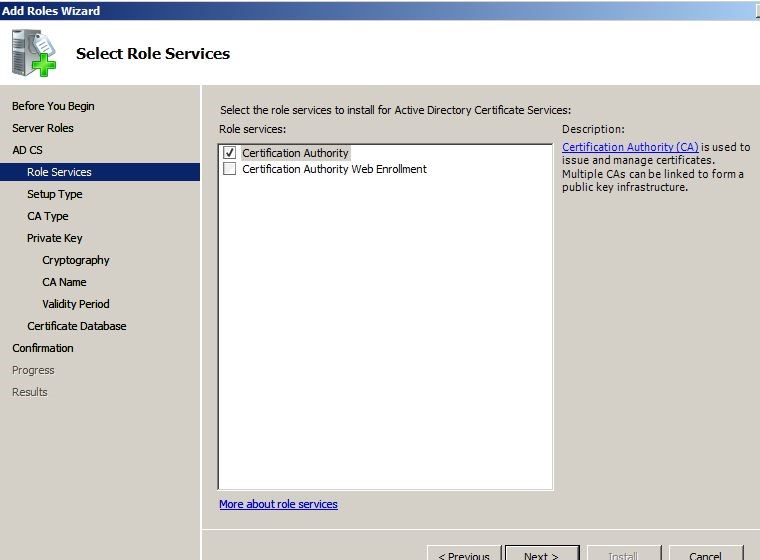Click the Cancel button

coord(706,554)
